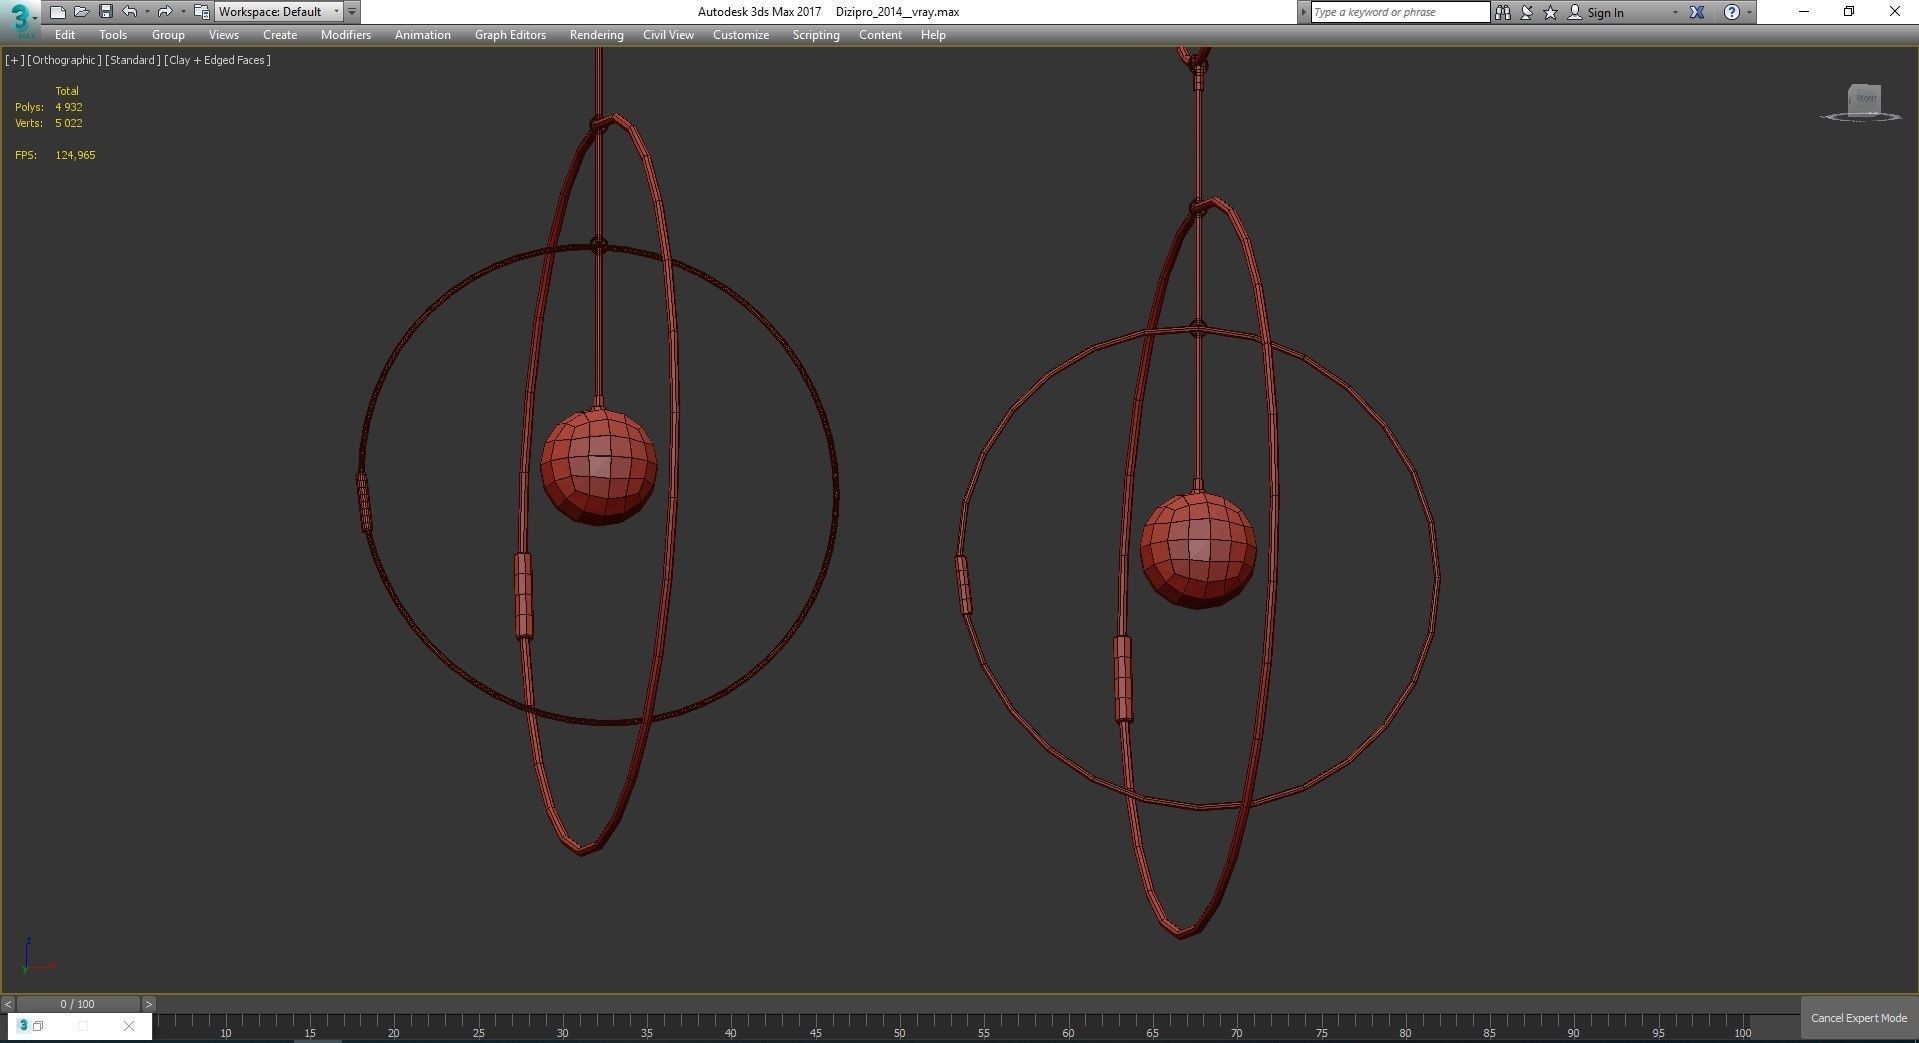The image size is (1919, 1043).
Task: Open Favorites star icon
Action: point(1550,12)
